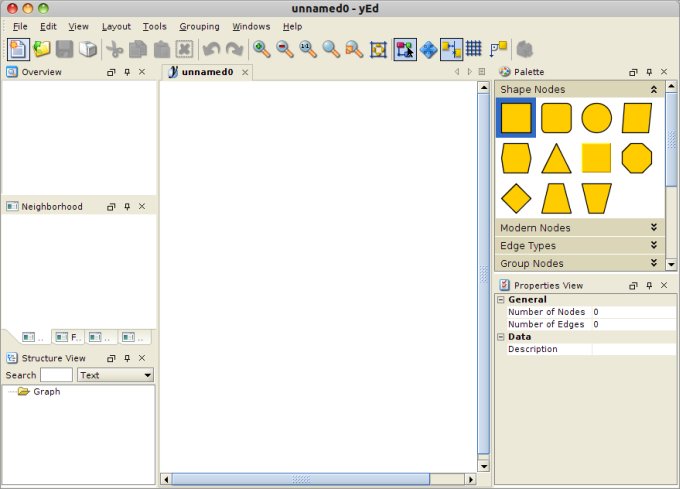Click the Zoom In magnifier icon

pos(261,49)
